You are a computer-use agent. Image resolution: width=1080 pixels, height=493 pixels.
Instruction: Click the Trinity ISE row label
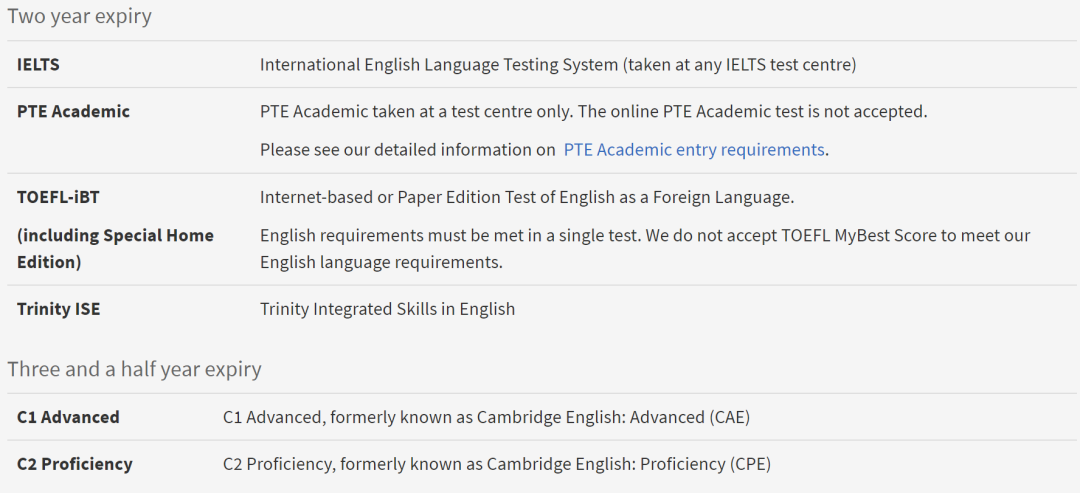[59, 308]
